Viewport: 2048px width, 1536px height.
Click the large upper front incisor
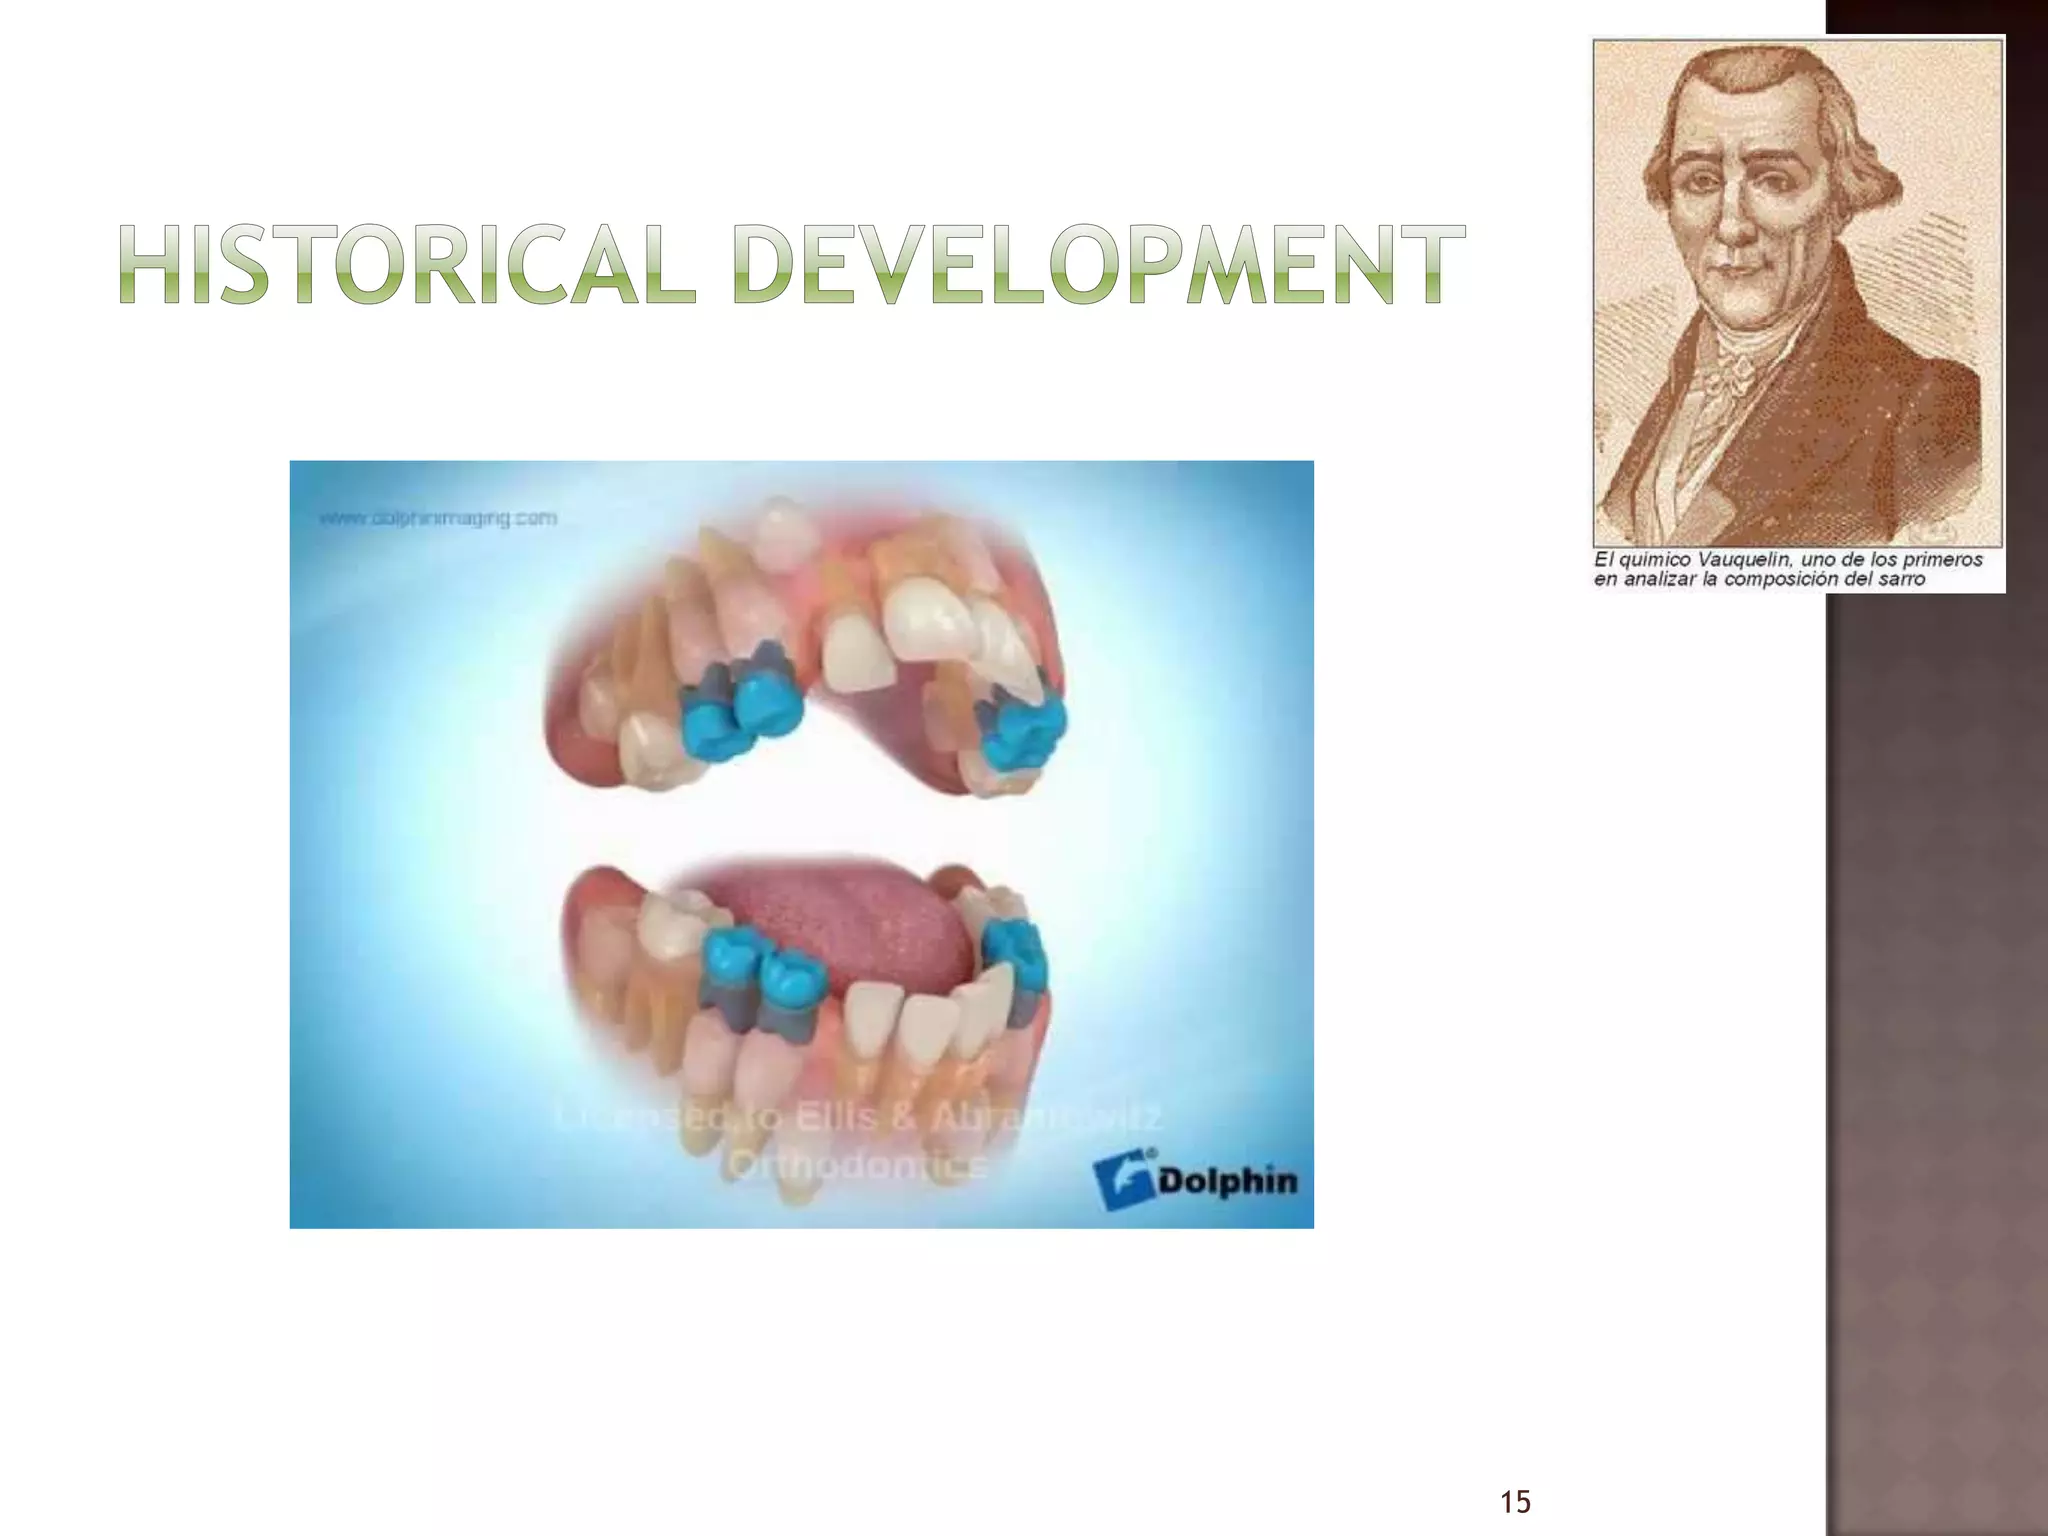pos(930,618)
